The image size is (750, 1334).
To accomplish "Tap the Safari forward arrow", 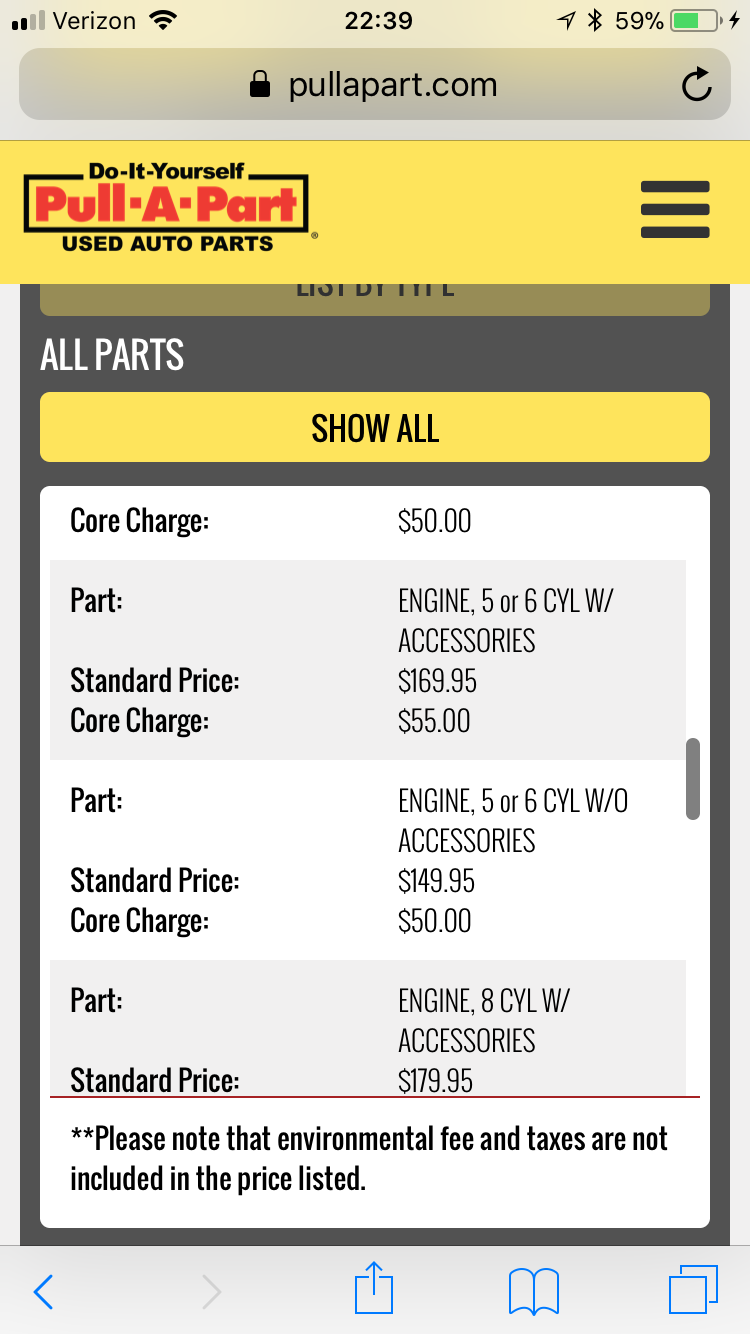I will [211, 1292].
